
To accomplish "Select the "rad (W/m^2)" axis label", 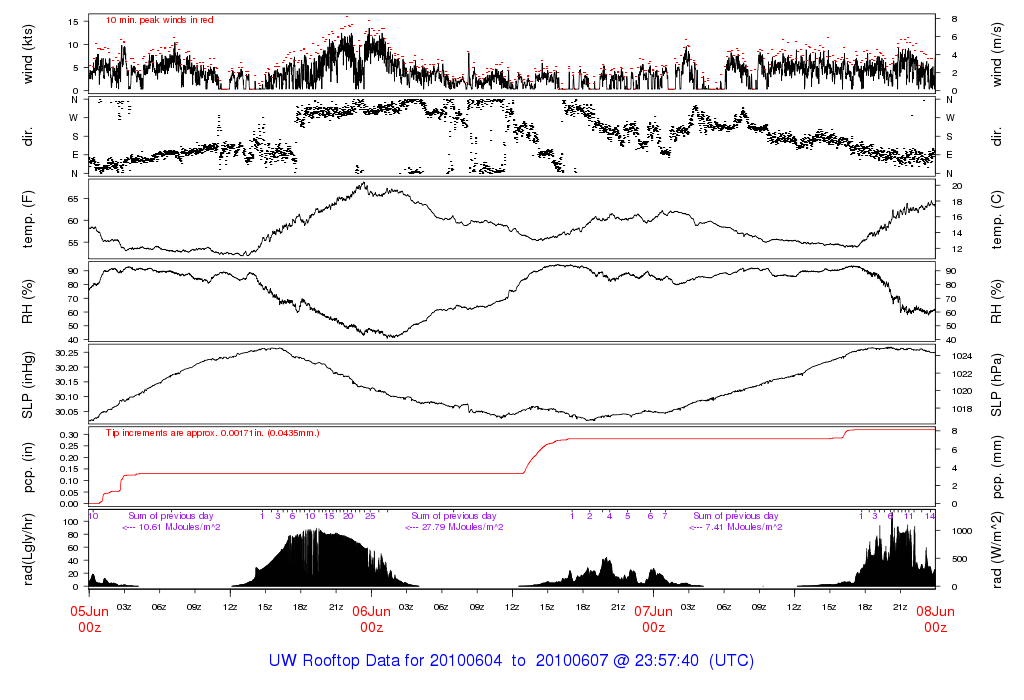I will [997, 550].
